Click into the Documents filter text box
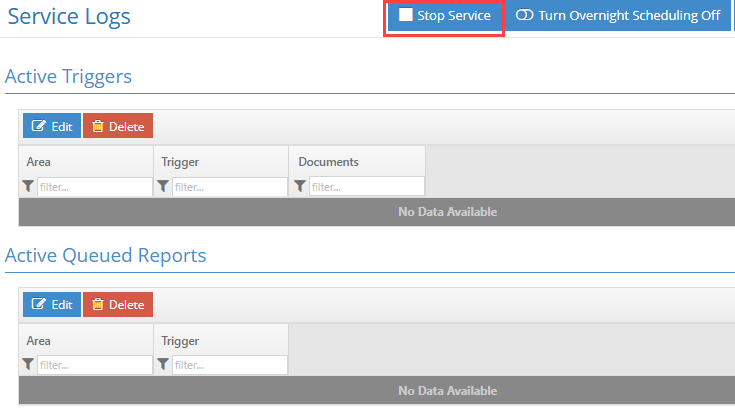Image resolution: width=735 pixels, height=415 pixels. 366,187
